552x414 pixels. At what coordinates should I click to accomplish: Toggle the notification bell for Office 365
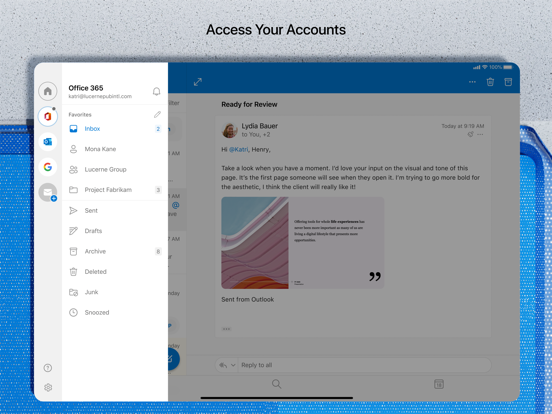point(157,92)
